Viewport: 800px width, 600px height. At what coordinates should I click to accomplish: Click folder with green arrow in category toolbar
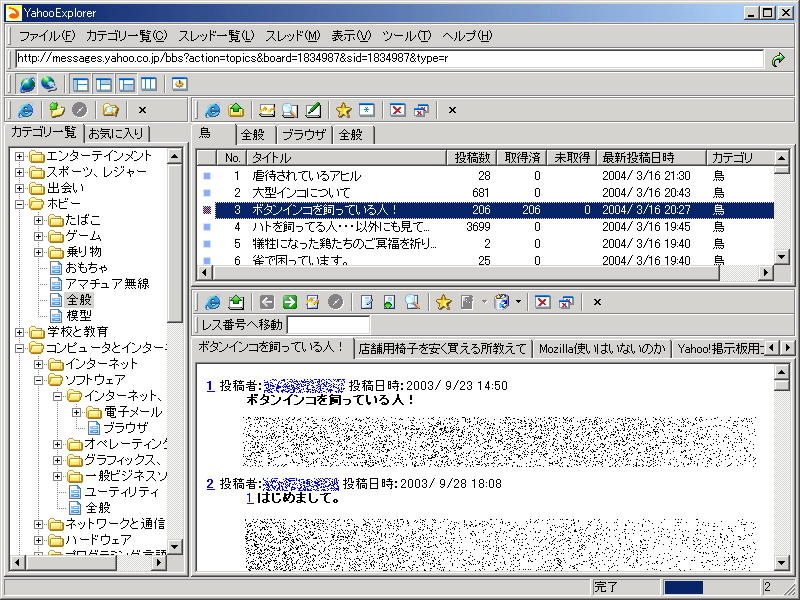point(56,110)
